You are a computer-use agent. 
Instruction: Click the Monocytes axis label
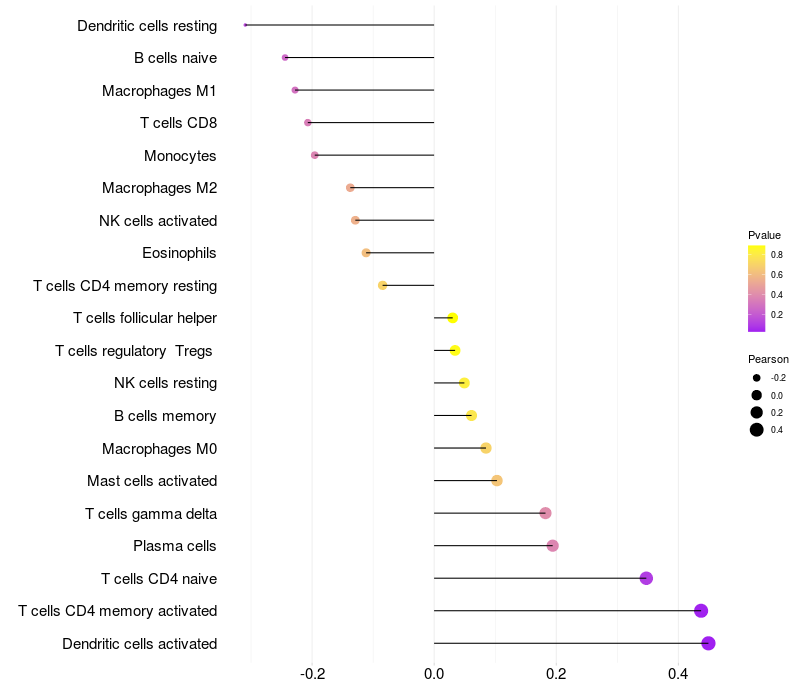pyautogui.click(x=180, y=156)
